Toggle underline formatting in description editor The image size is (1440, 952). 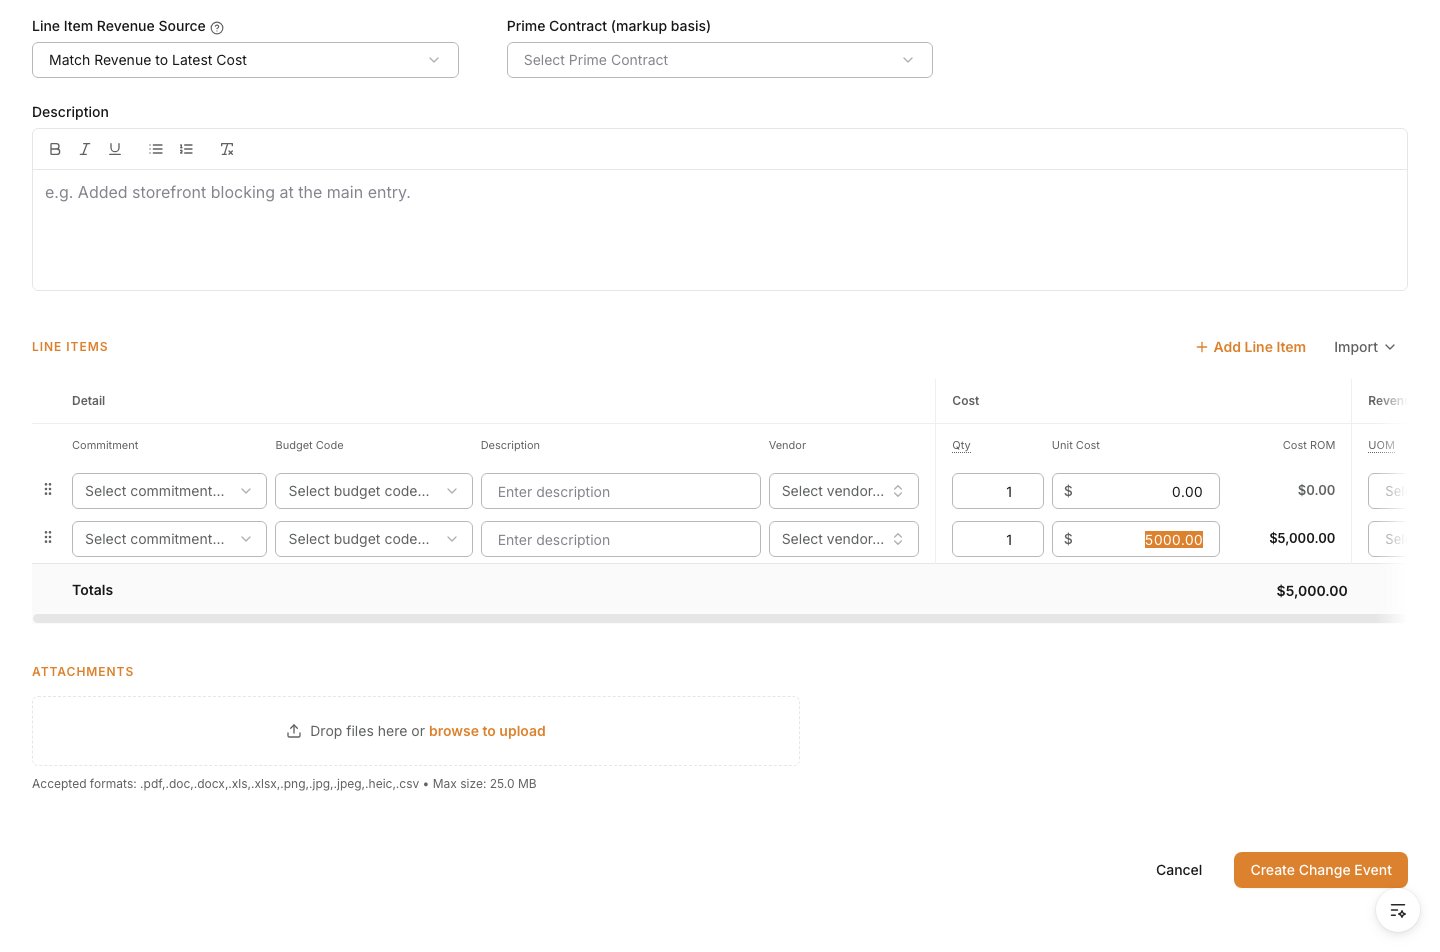click(x=115, y=149)
